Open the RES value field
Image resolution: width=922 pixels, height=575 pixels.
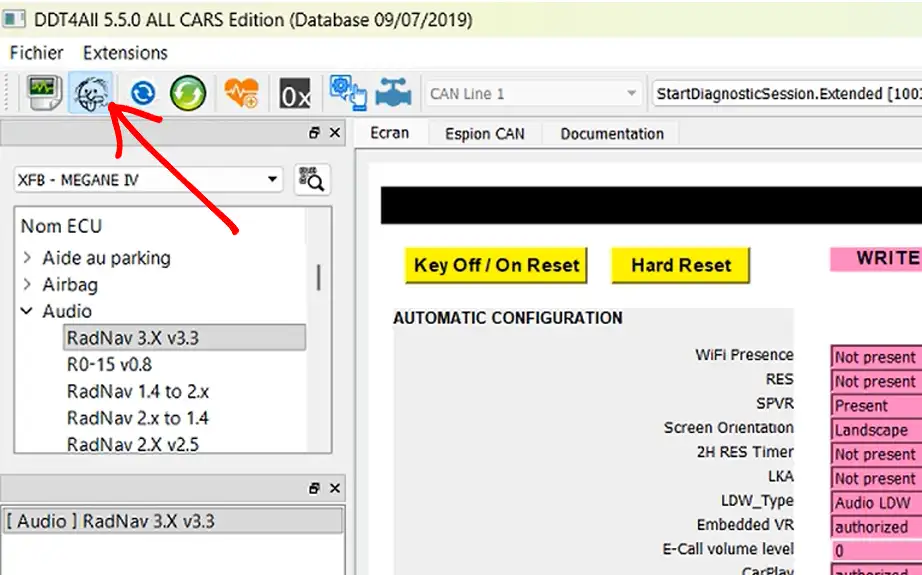pos(876,381)
